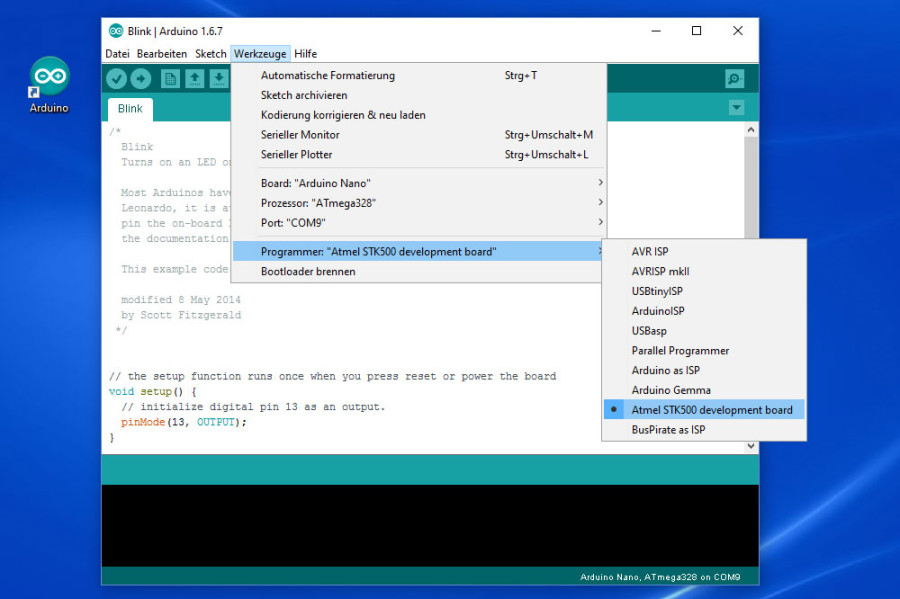The height and width of the screenshot is (599, 900).
Task: Click Bootloader brennen menu entry
Action: pyautogui.click(x=308, y=271)
